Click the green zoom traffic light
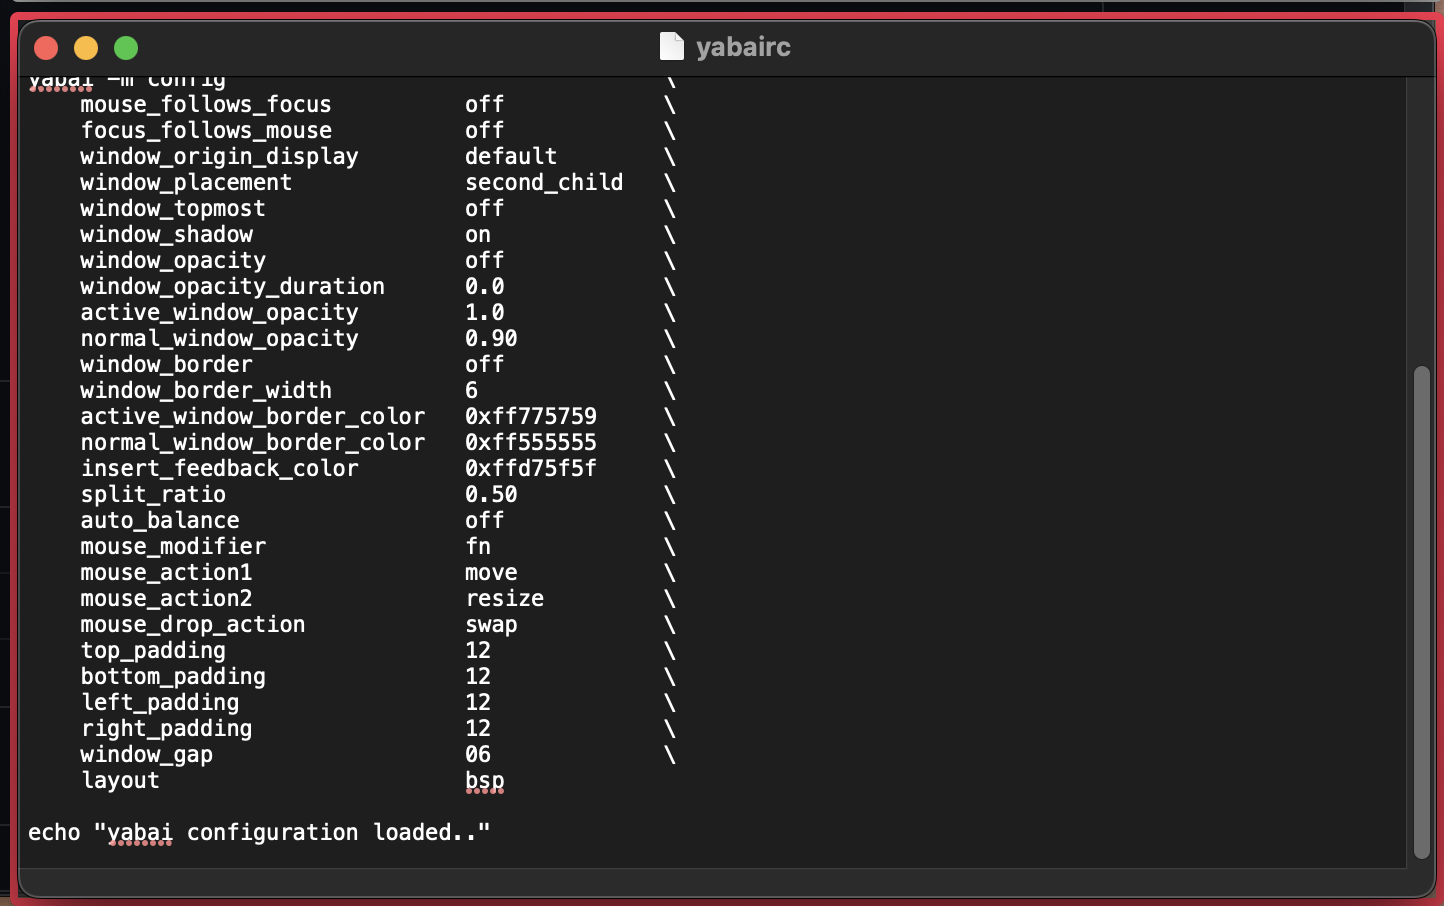 pyautogui.click(x=126, y=47)
